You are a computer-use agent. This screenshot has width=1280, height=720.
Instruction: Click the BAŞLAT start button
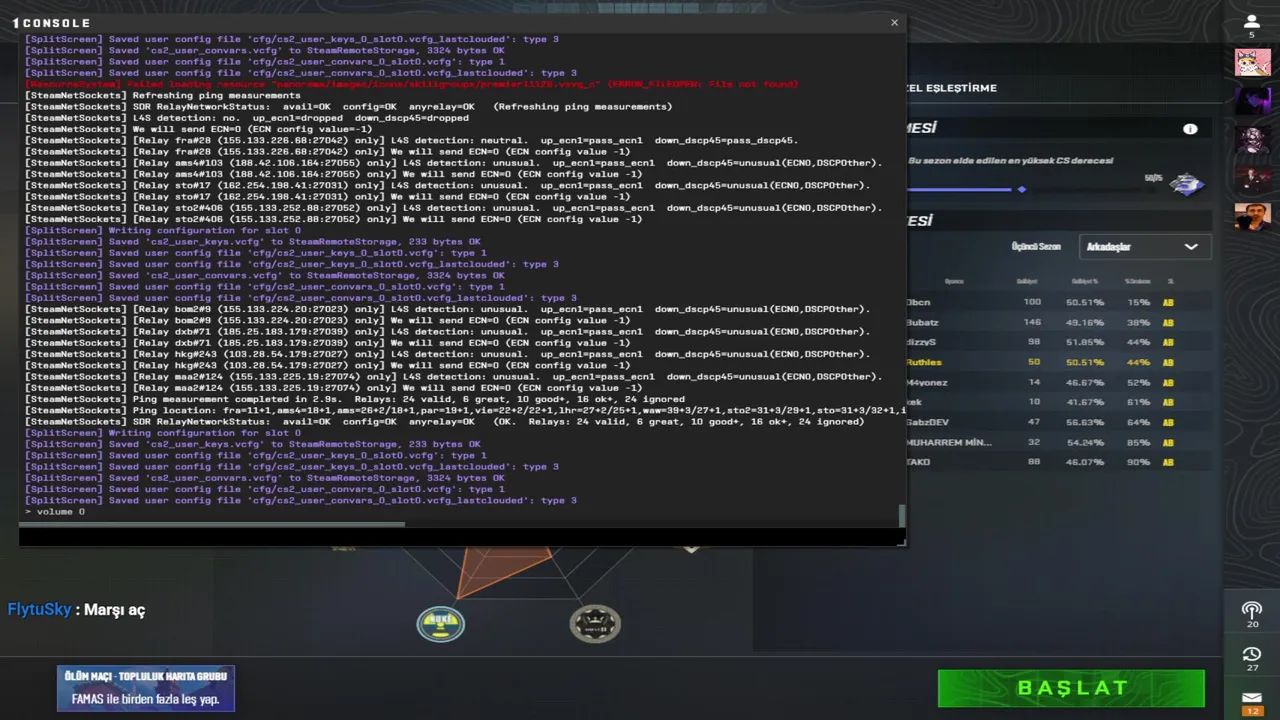pyautogui.click(x=1071, y=688)
